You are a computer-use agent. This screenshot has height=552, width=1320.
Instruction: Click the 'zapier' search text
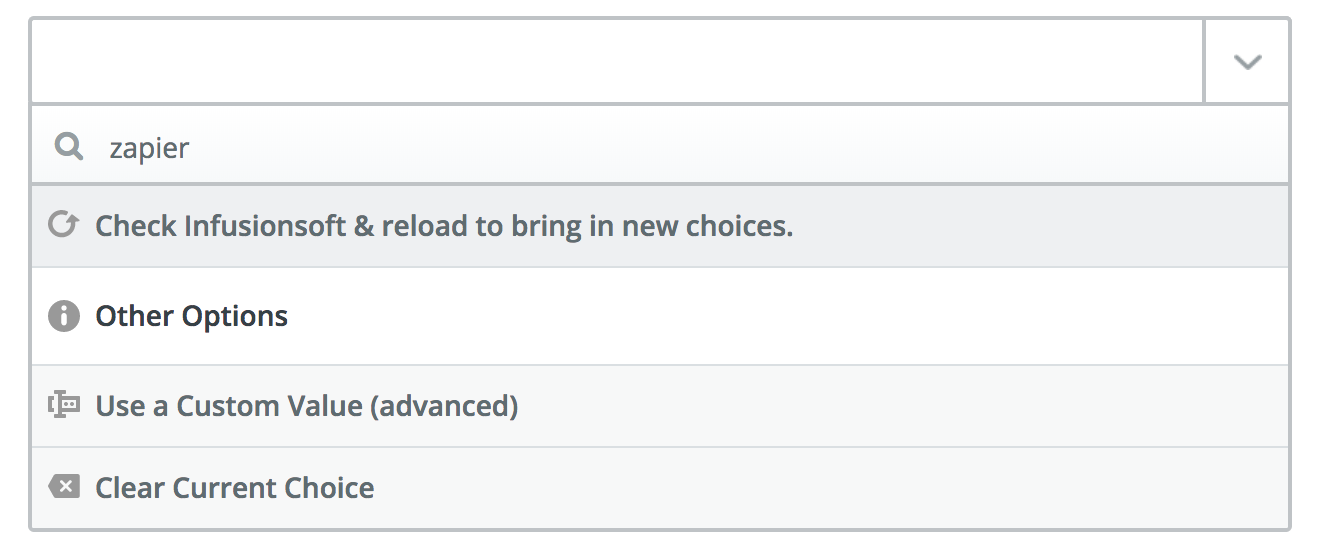(x=150, y=149)
